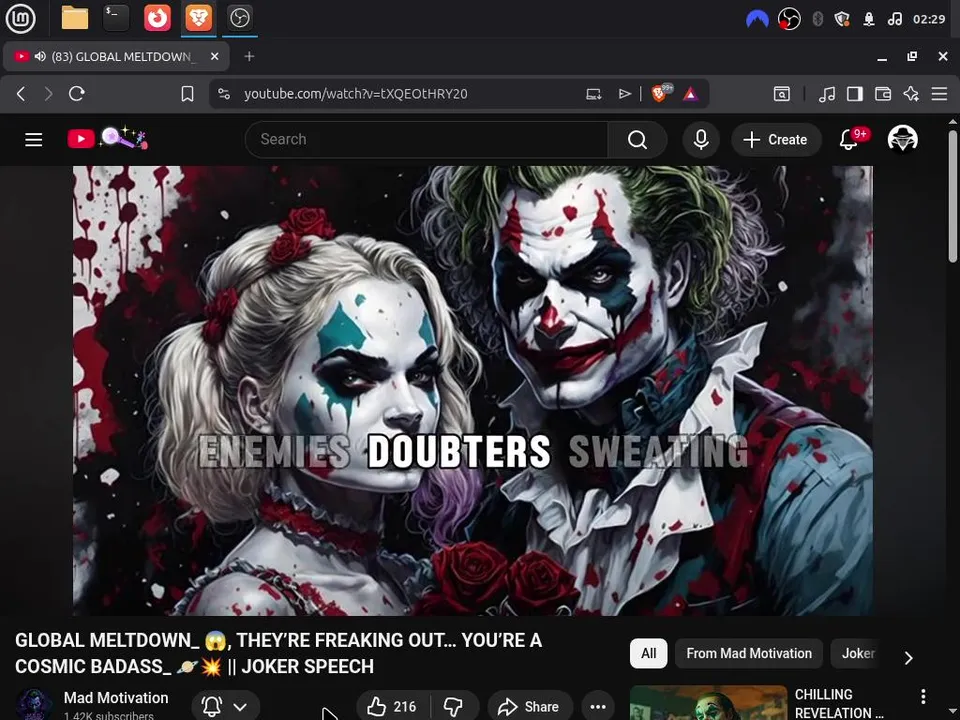Open the notification bell in system tray

click(869, 19)
